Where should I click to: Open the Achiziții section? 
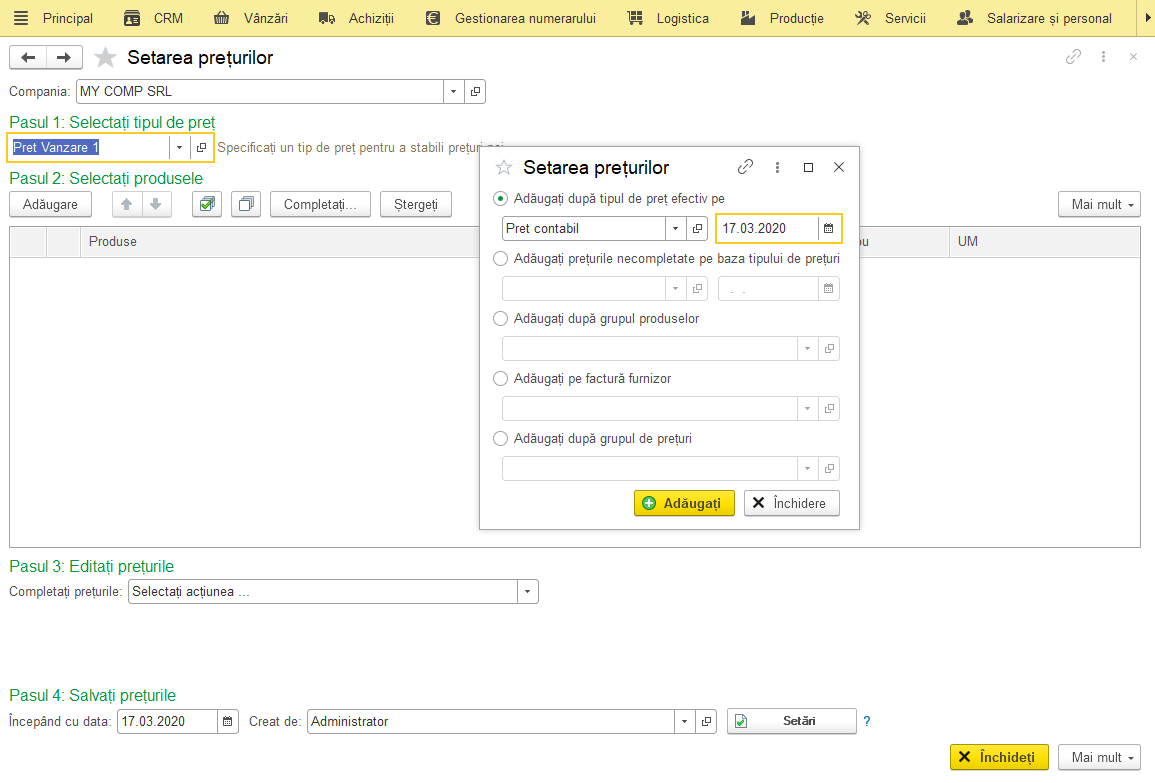coord(357,18)
